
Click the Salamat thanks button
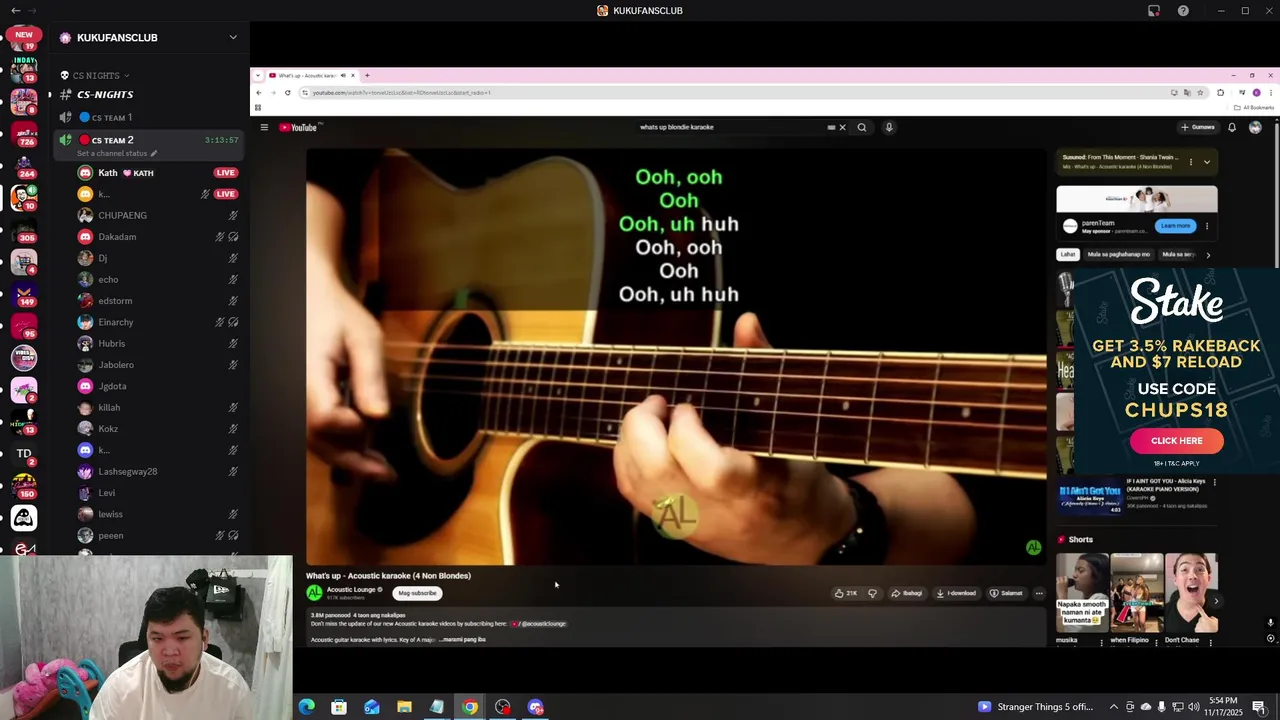pyautogui.click(x=1006, y=593)
